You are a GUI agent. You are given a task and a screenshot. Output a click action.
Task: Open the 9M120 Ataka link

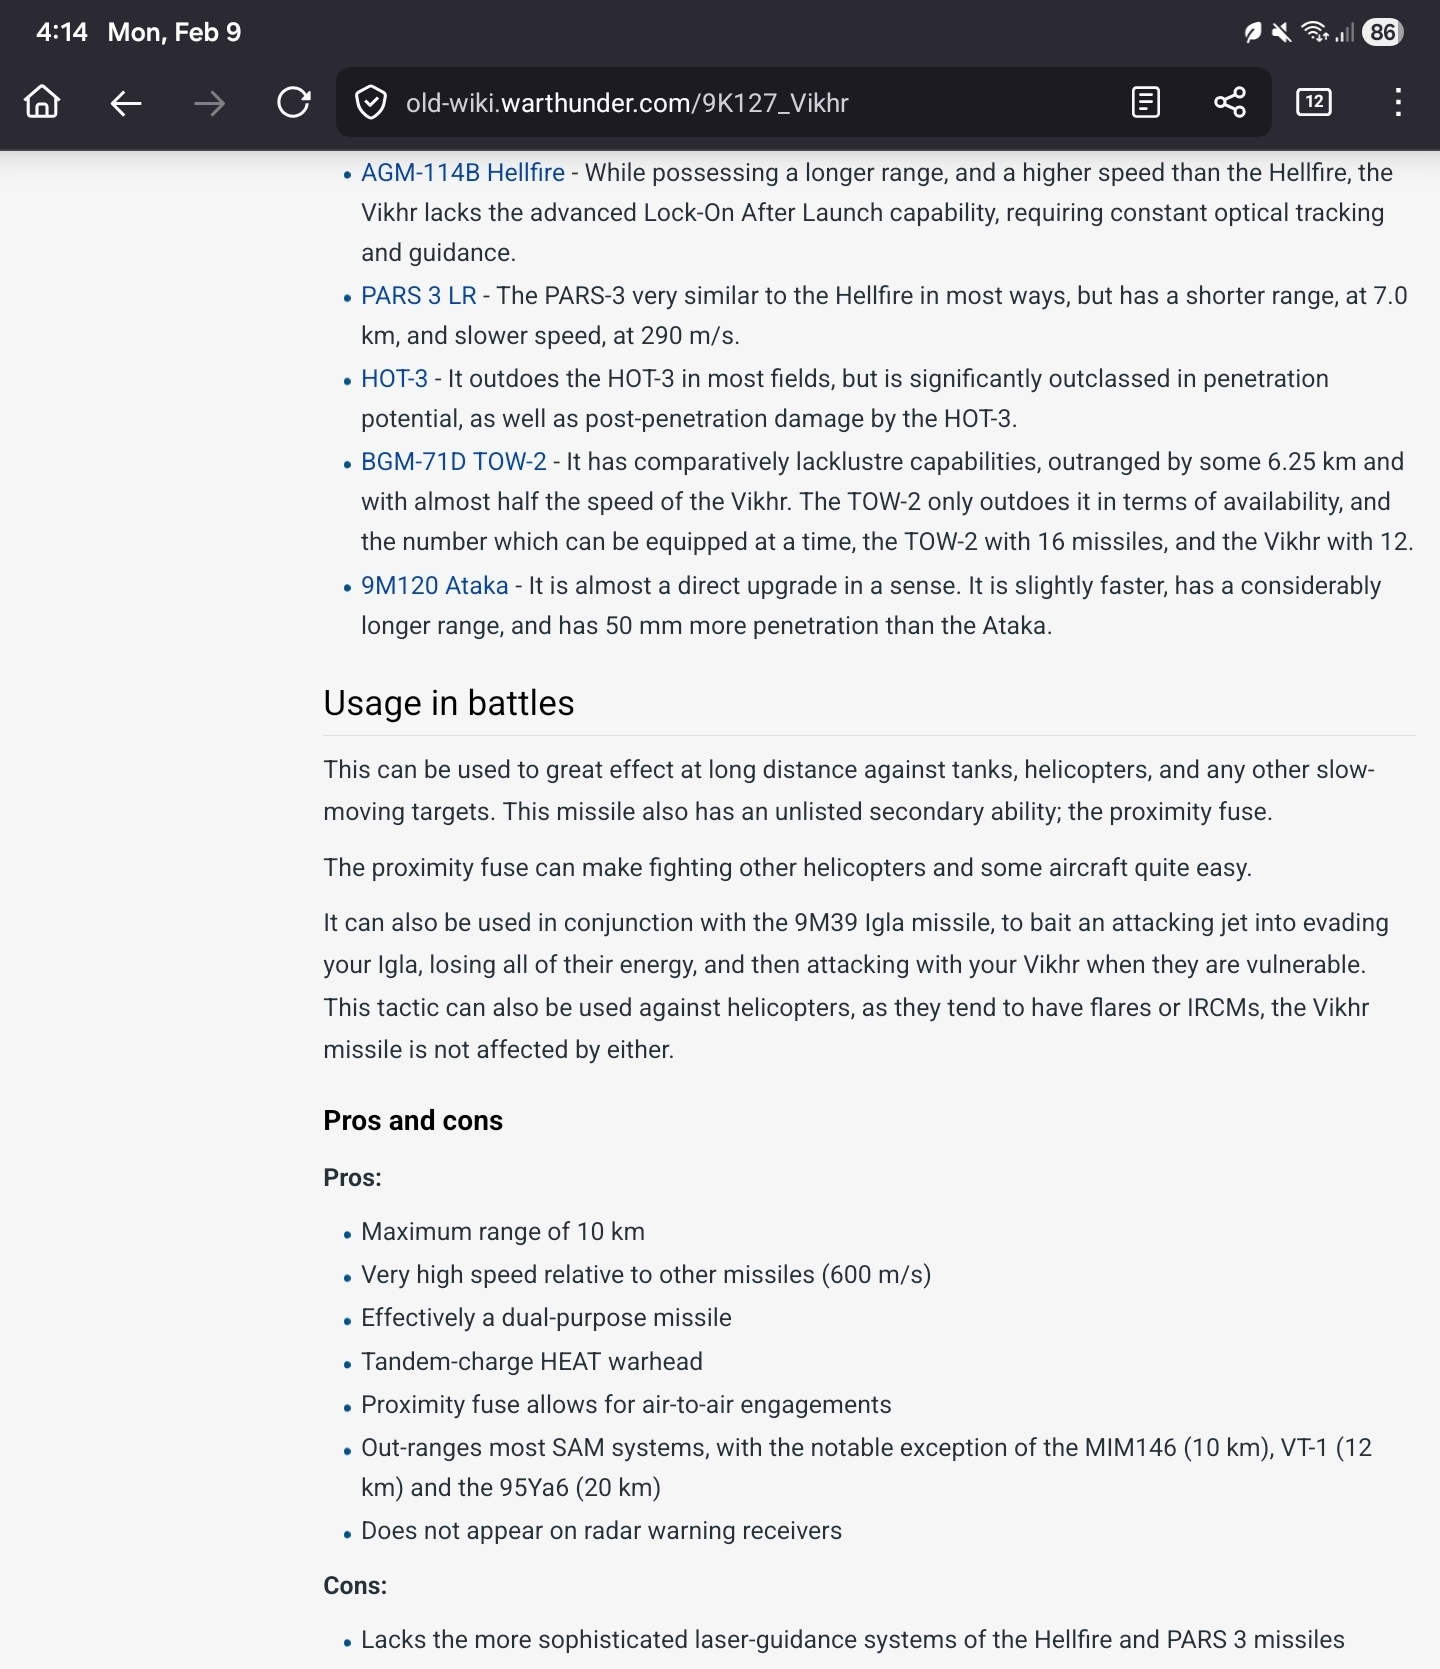pos(434,586)
